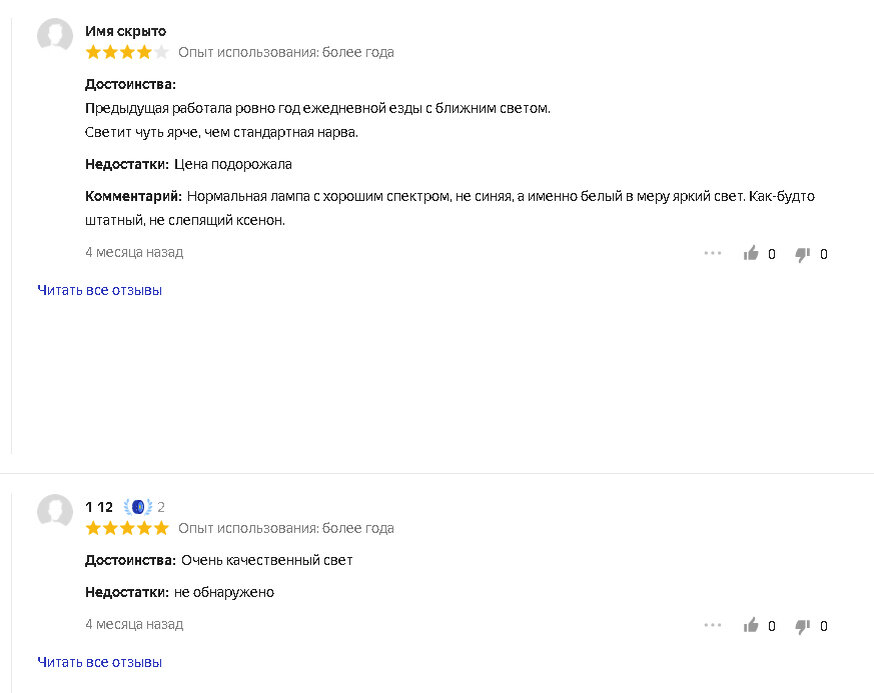
Task: Click "4 месяца назад" on the first review
Action: click(134, 252)
